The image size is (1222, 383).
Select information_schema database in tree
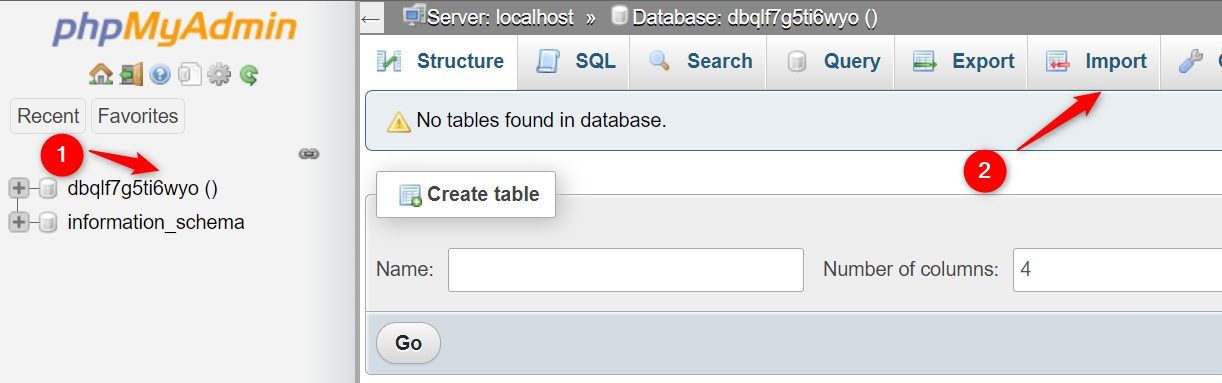pos(156,222)
